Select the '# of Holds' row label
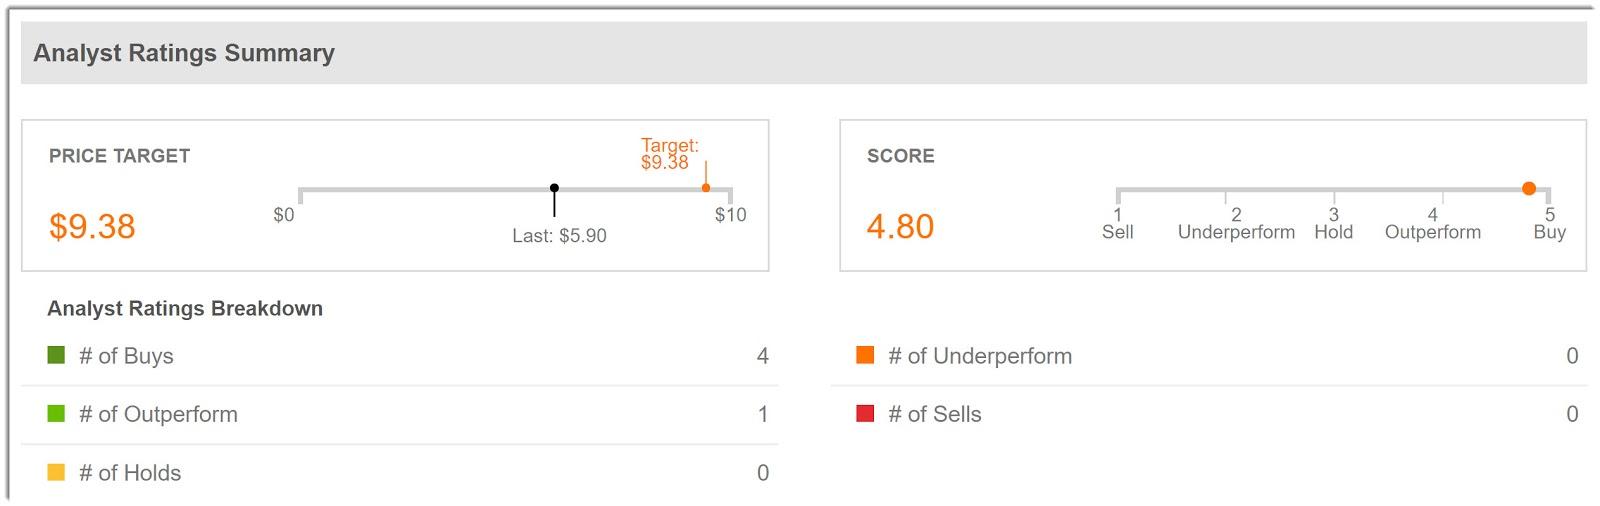Screen dimensions: 1600x506 [130, 473]
